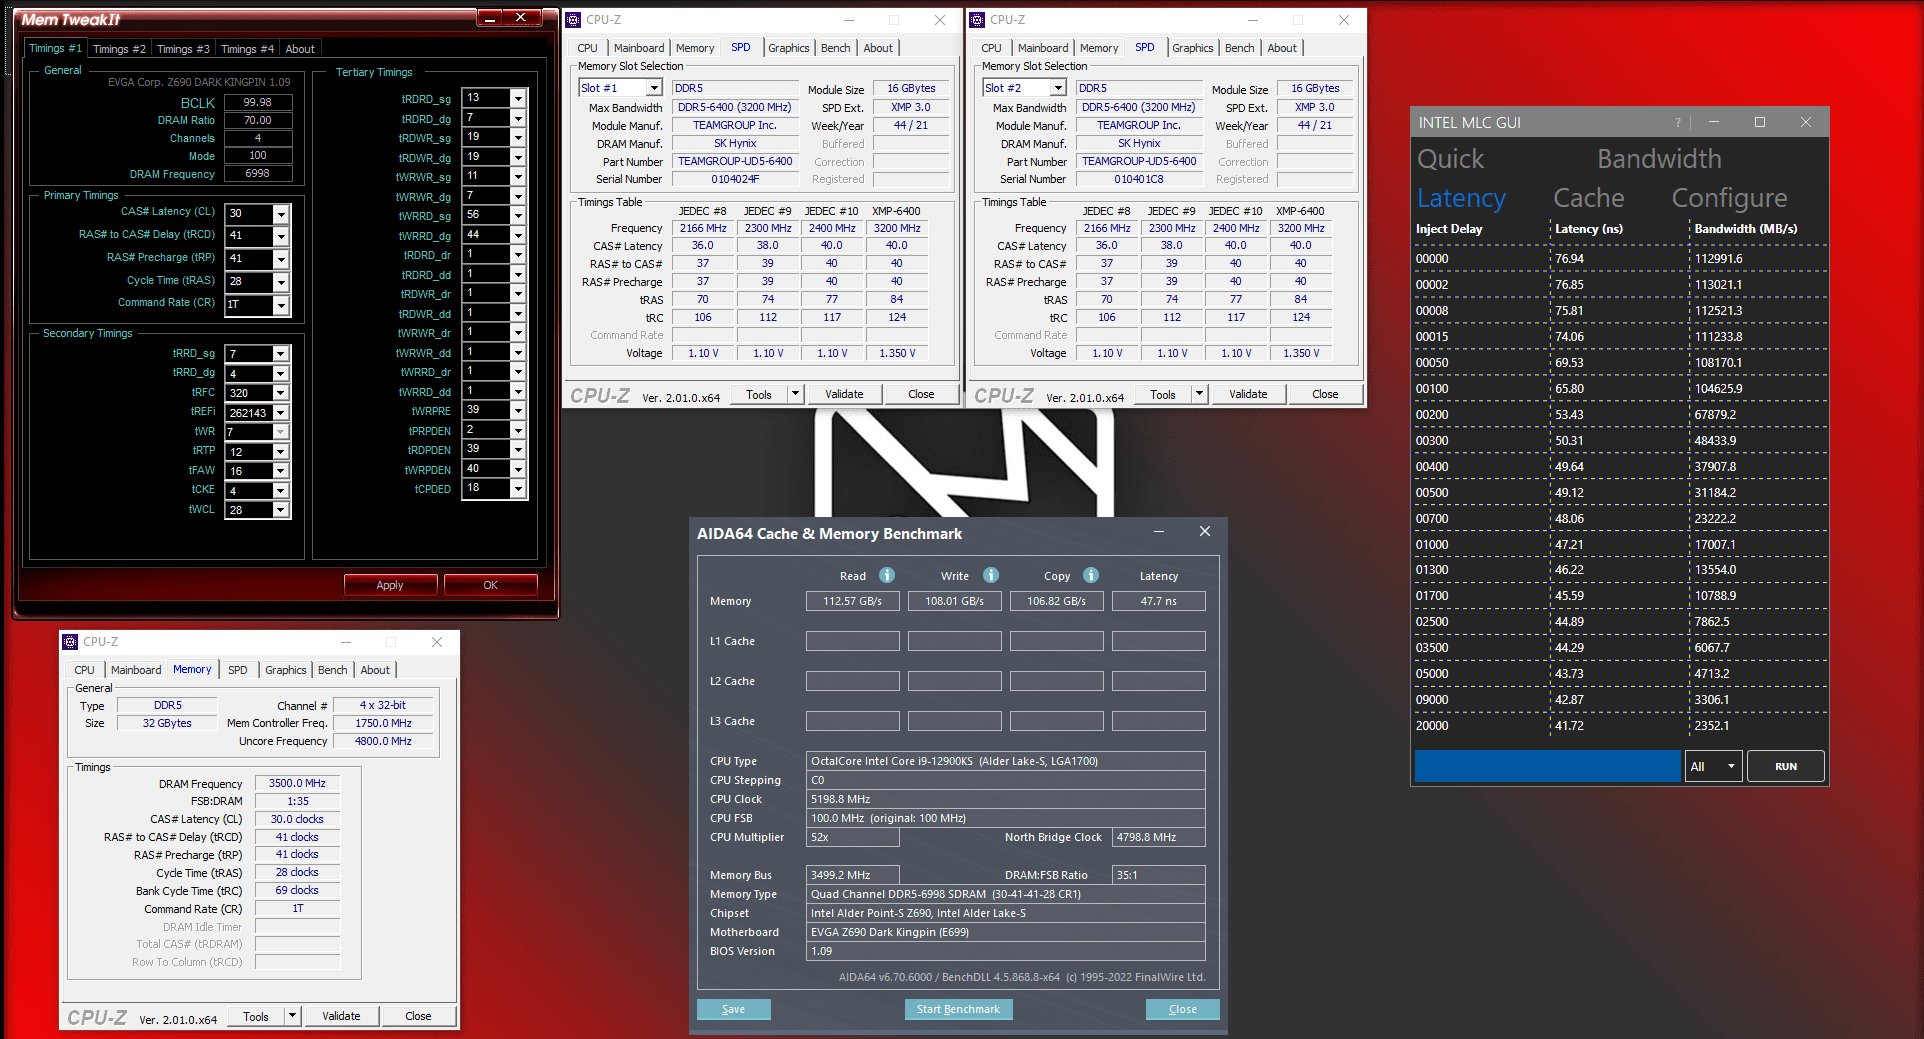Click the DRAM Frequency field showing 6998

click(x=258, y=174)
